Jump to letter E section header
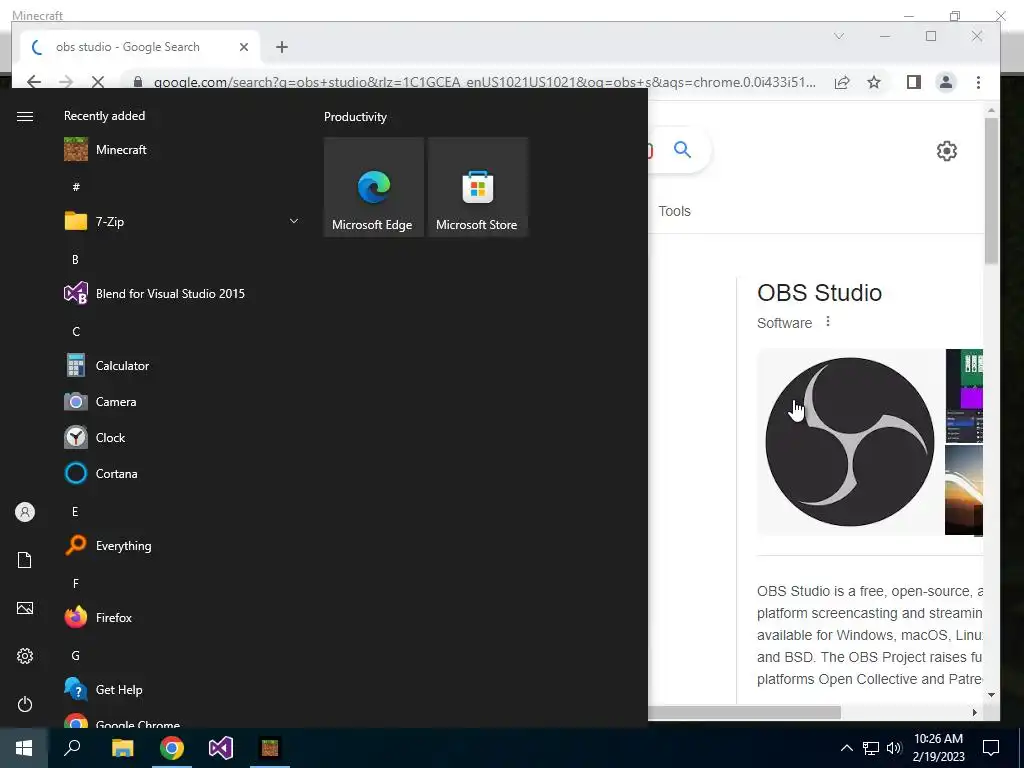This screenshot has width=1024, height=768. tap(75, 512)
